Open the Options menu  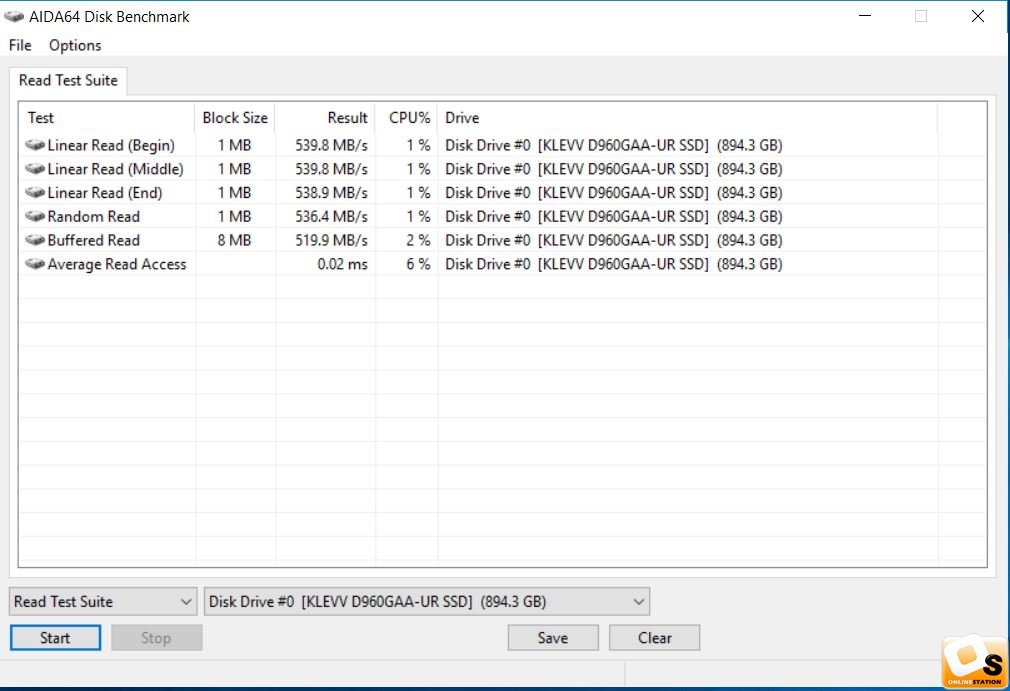point(75,45)
